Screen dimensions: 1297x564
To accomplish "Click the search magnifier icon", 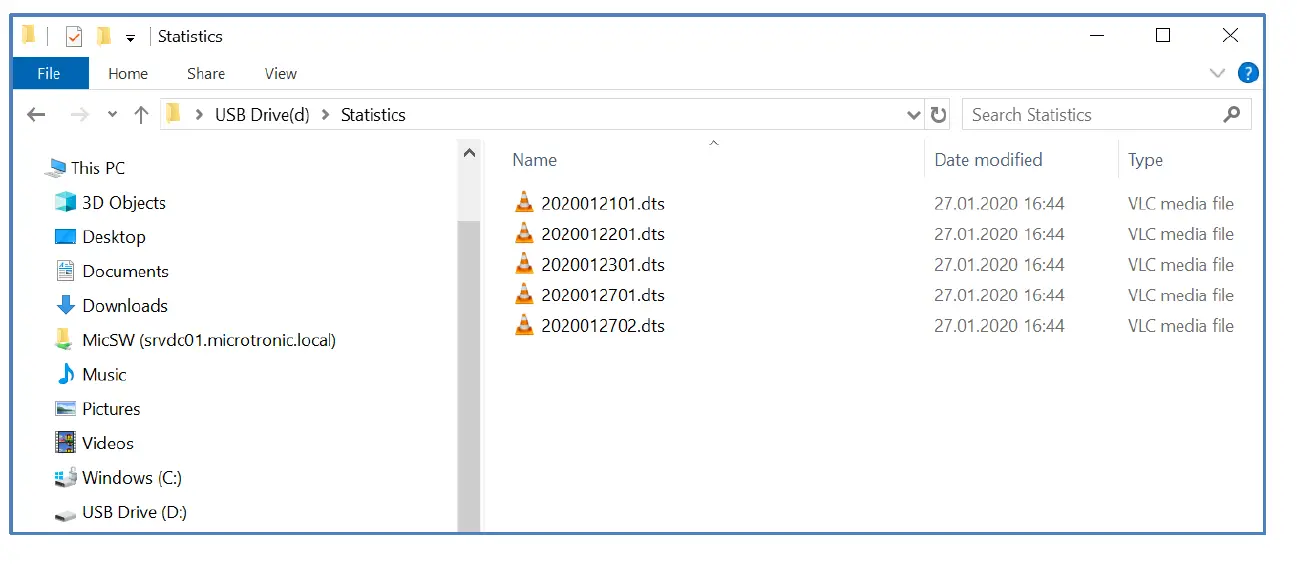I will tap(1232, 115).
